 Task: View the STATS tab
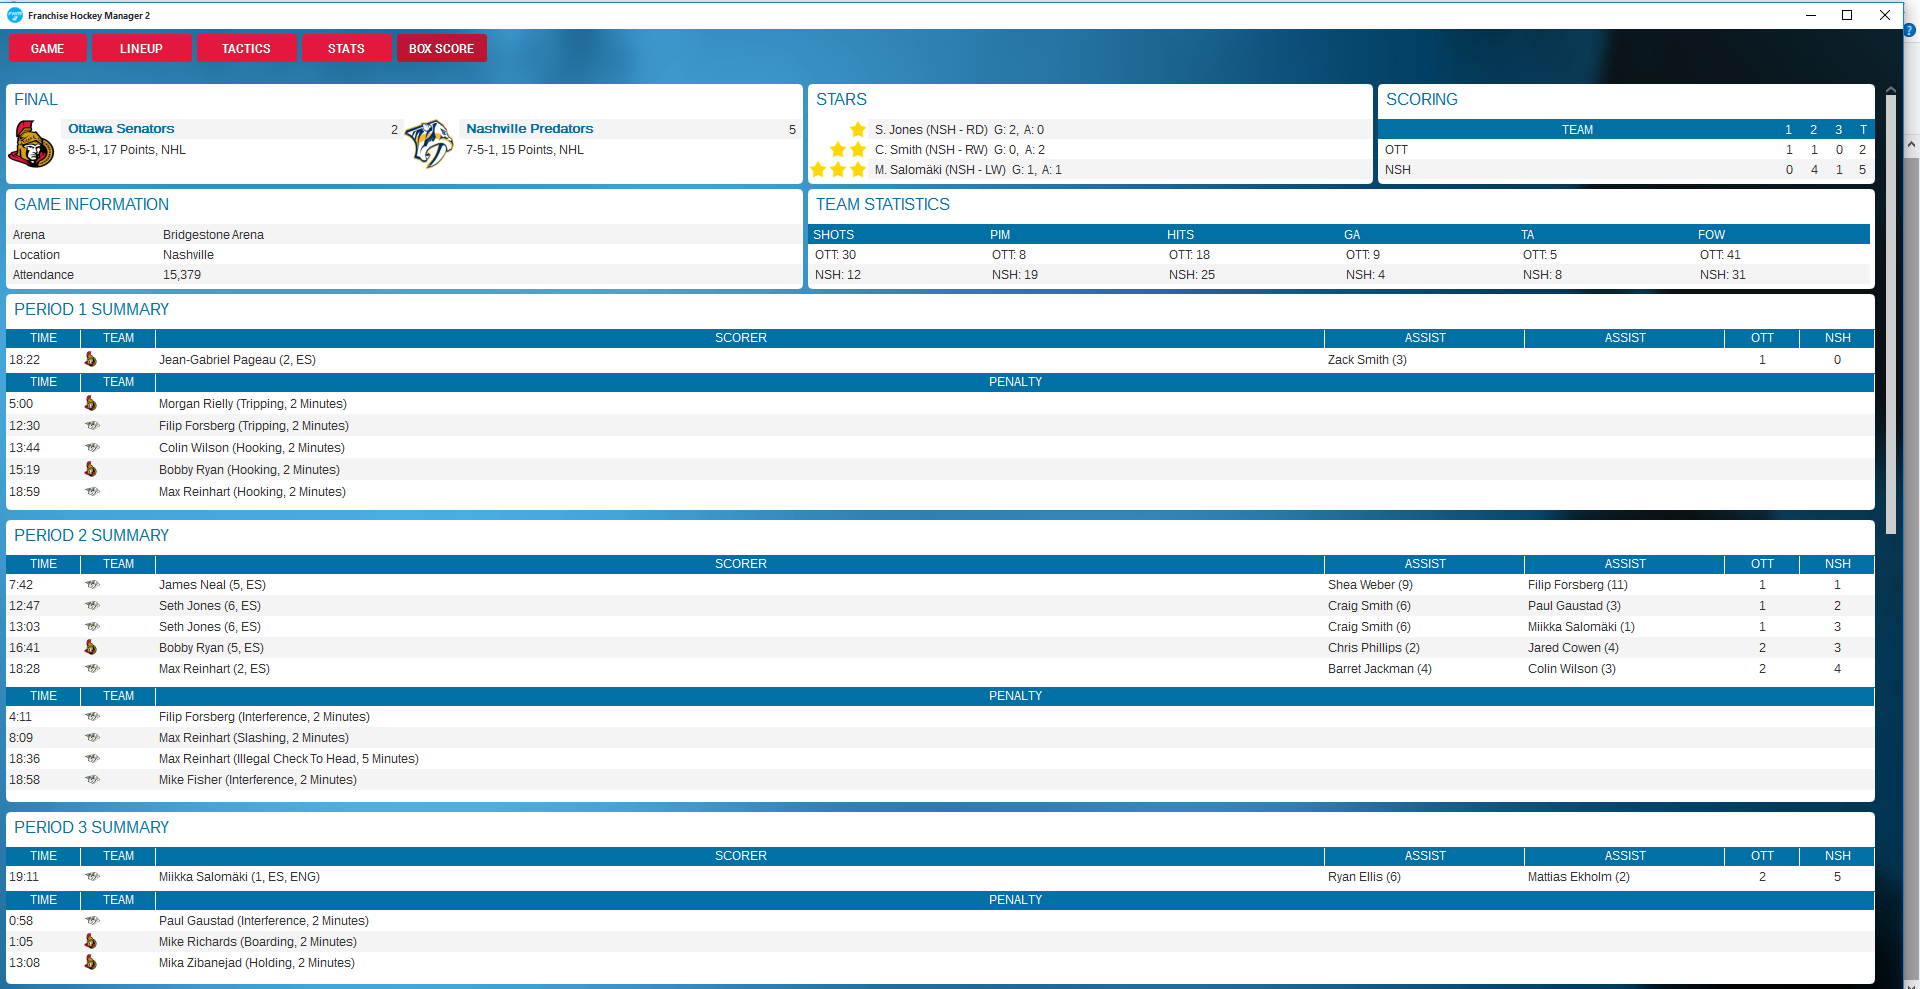(x=346, y=48)
